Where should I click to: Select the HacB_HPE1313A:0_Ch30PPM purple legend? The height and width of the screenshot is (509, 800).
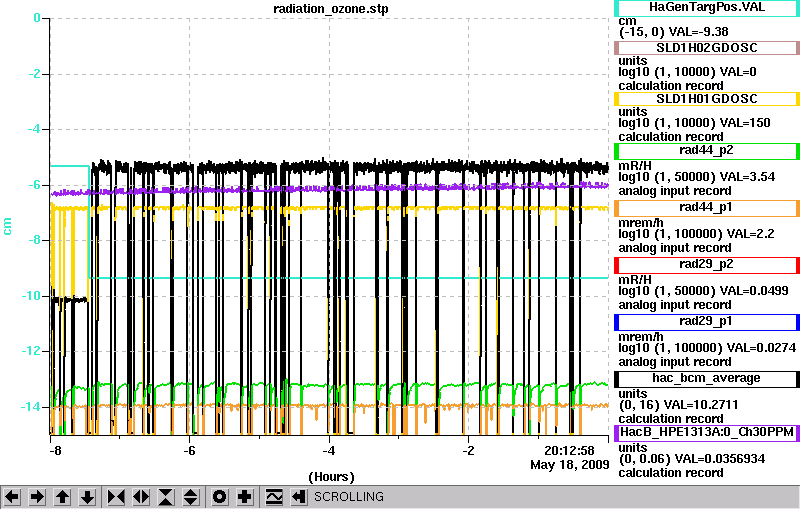pyautogui.click(x=707, y=433)
